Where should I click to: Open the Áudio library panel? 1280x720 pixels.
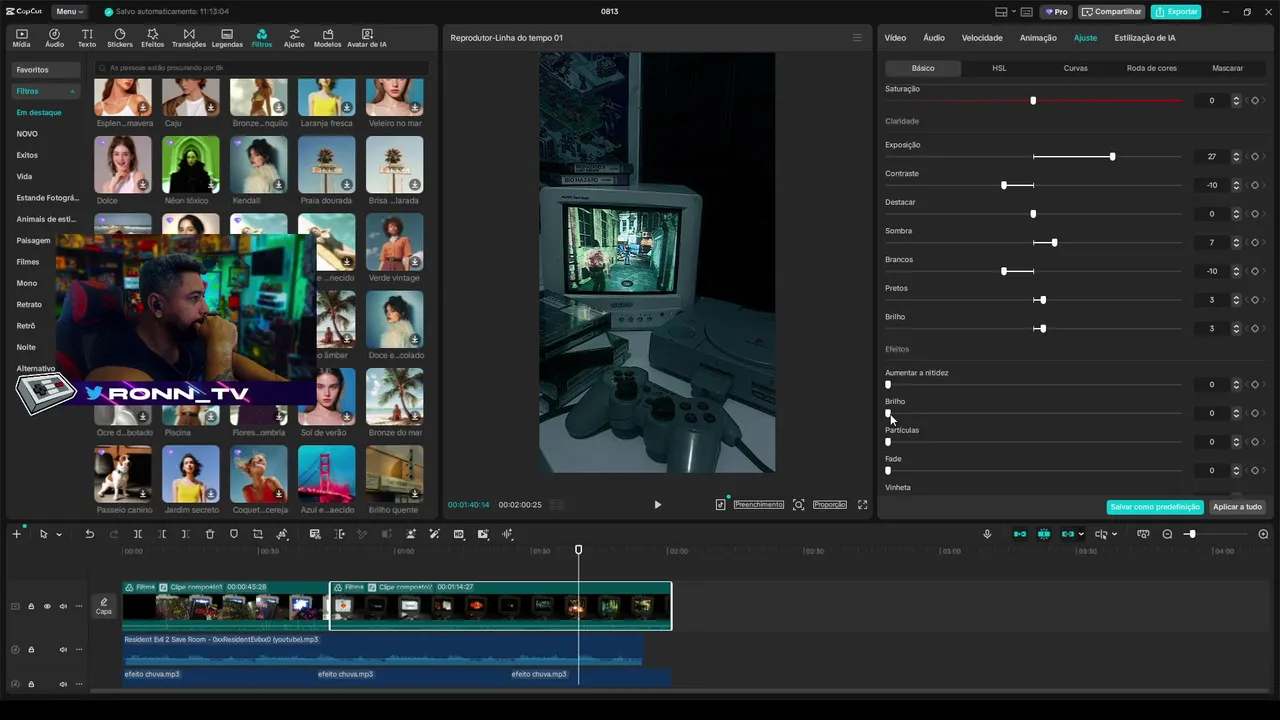point(54,38)
